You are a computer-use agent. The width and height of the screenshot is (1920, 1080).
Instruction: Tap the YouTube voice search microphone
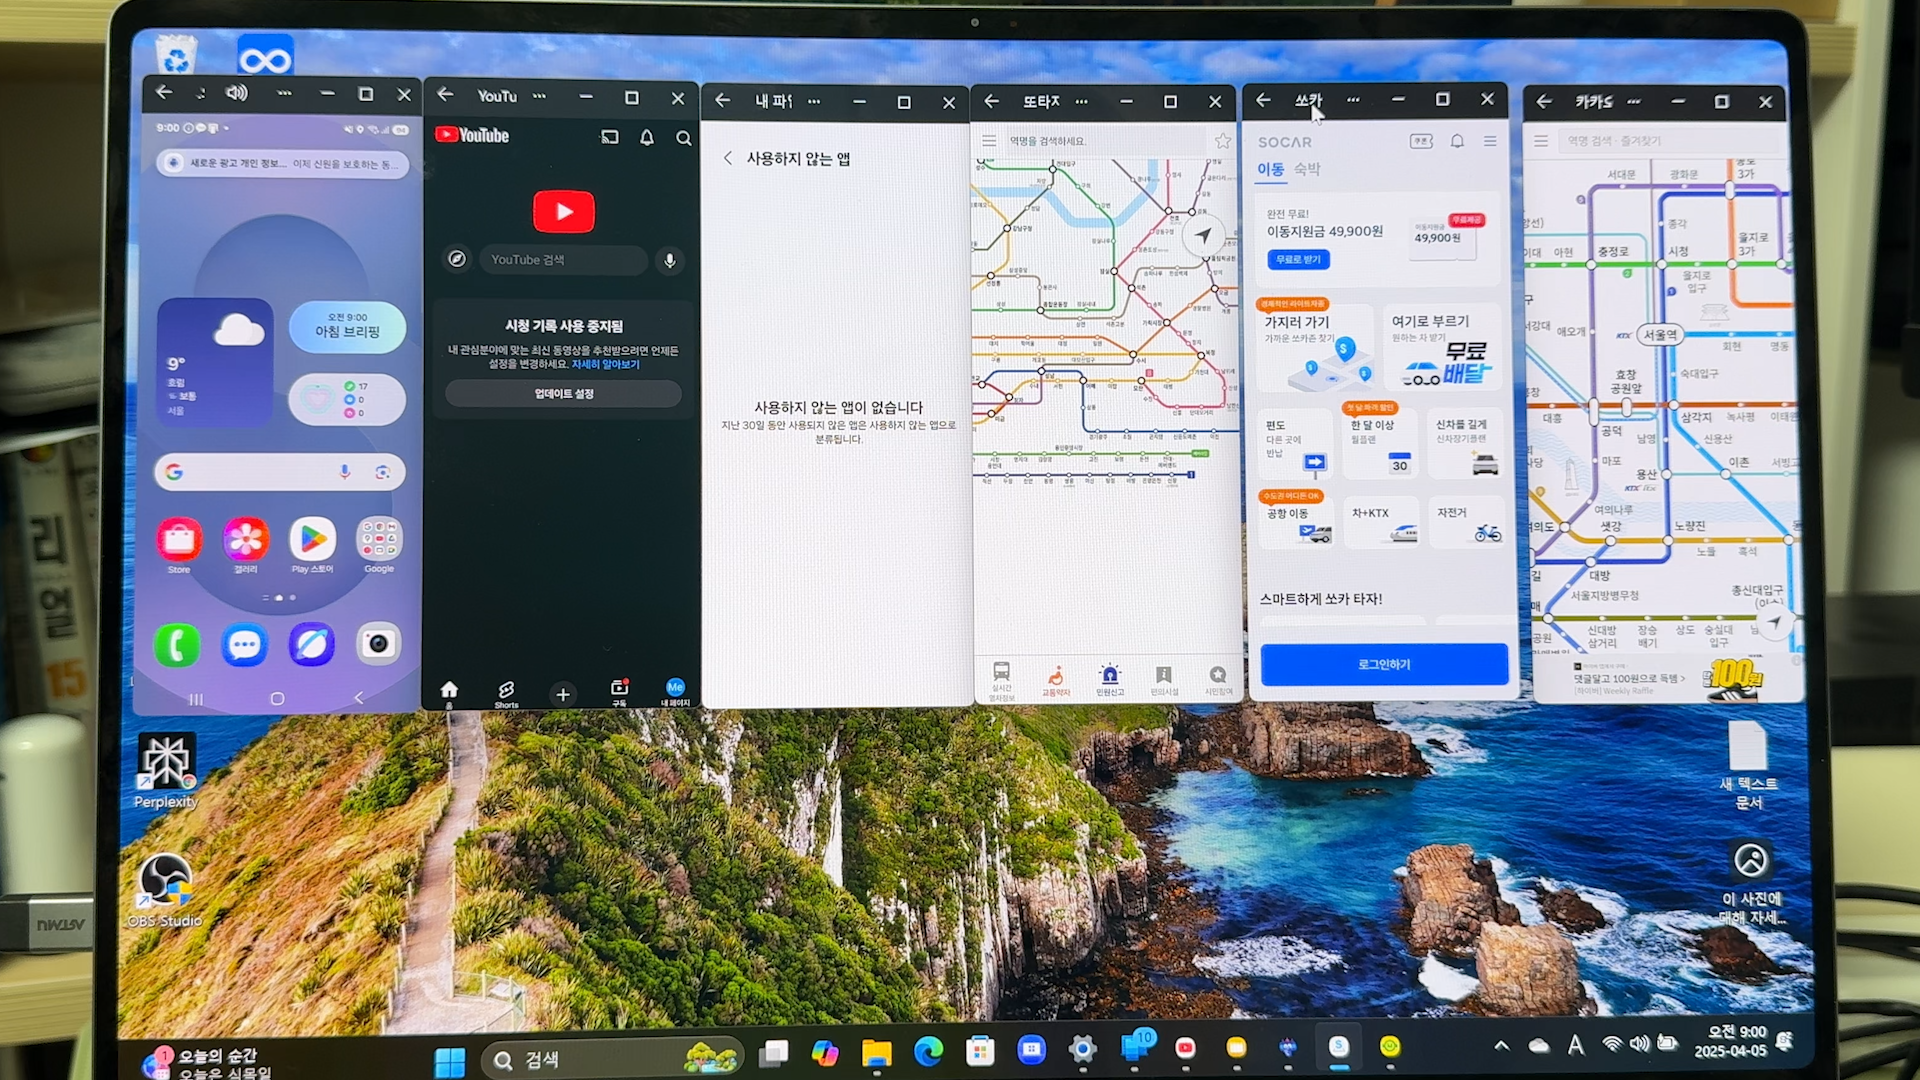click(x=670, y=260)
